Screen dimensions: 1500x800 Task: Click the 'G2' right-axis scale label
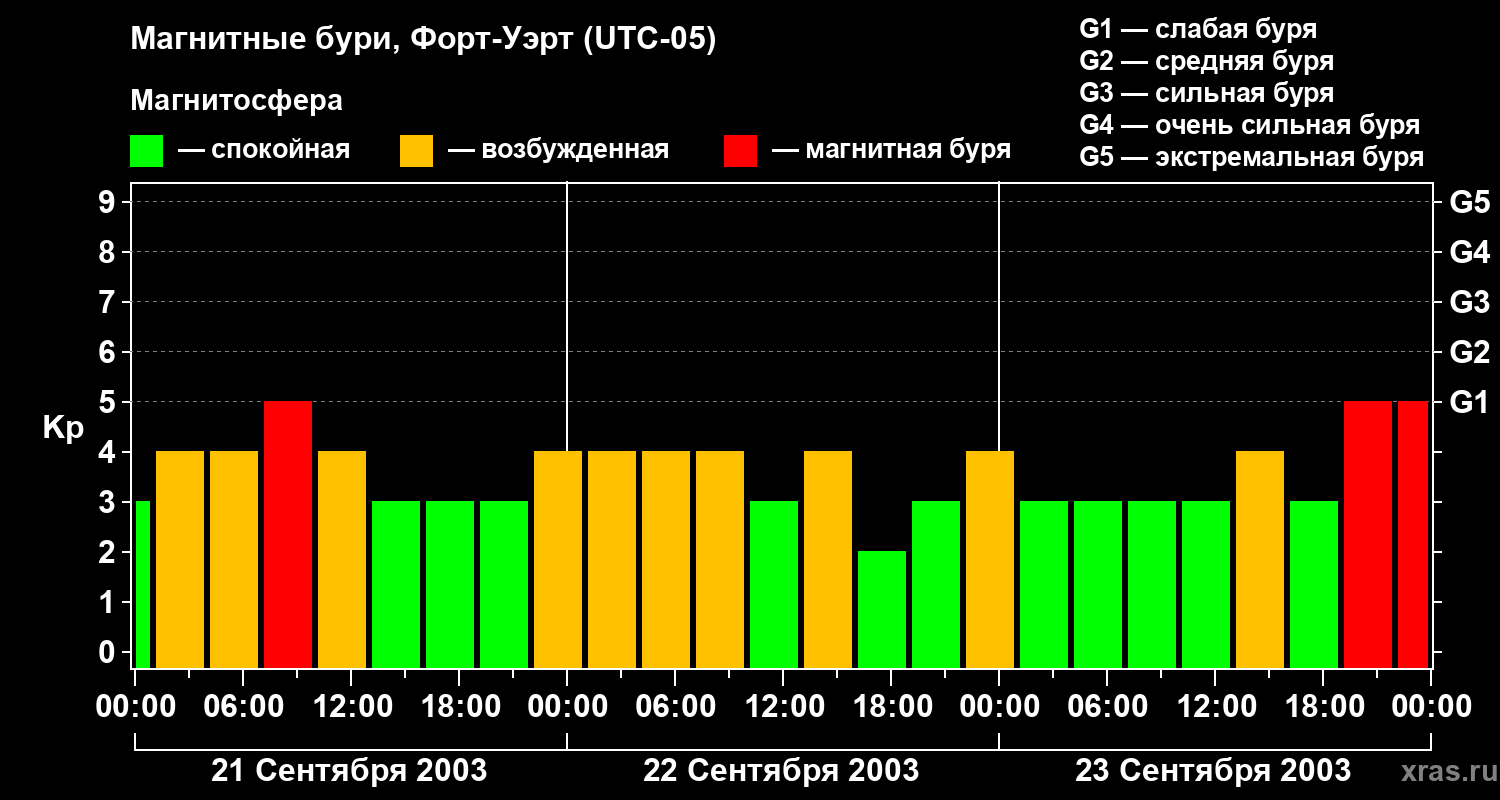(x=1470, y=353)
